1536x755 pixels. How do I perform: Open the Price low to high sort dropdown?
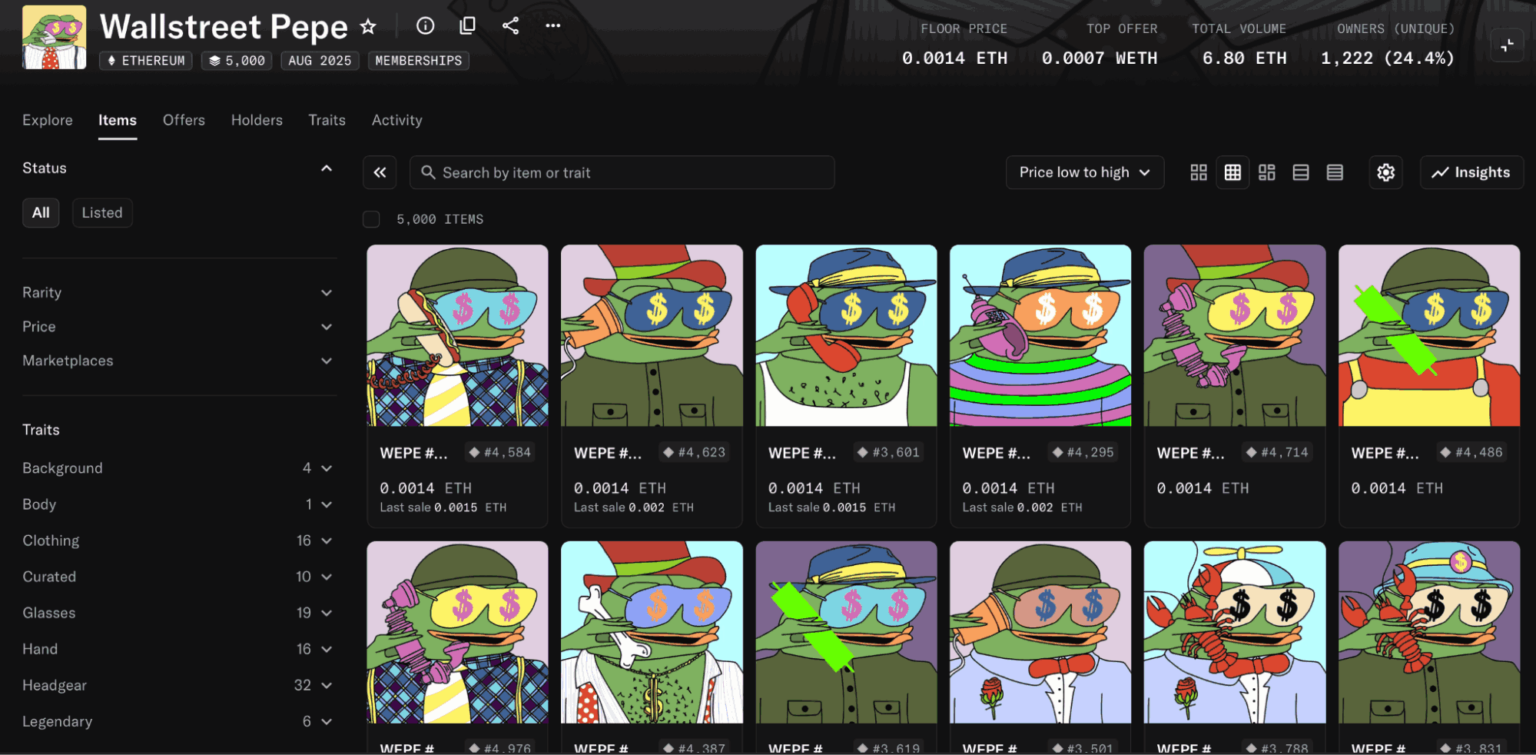coord(1084,172)
